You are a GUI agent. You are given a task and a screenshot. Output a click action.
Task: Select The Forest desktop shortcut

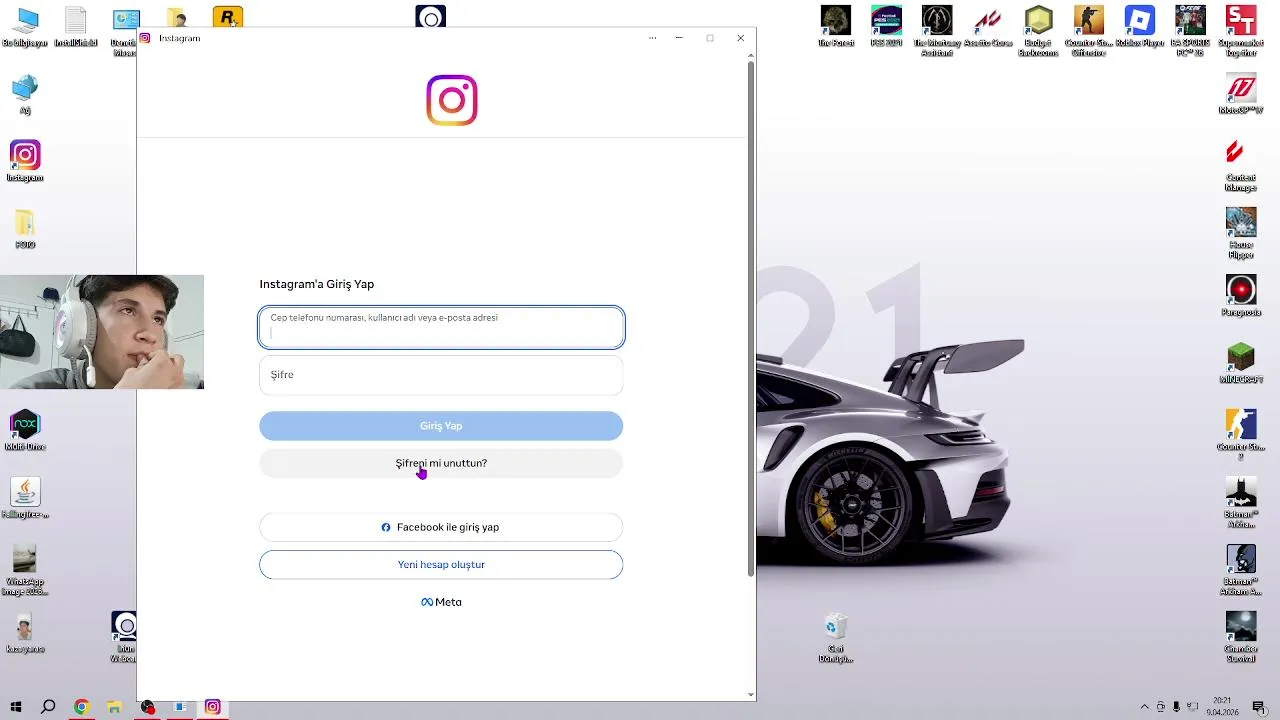point(836,27)
